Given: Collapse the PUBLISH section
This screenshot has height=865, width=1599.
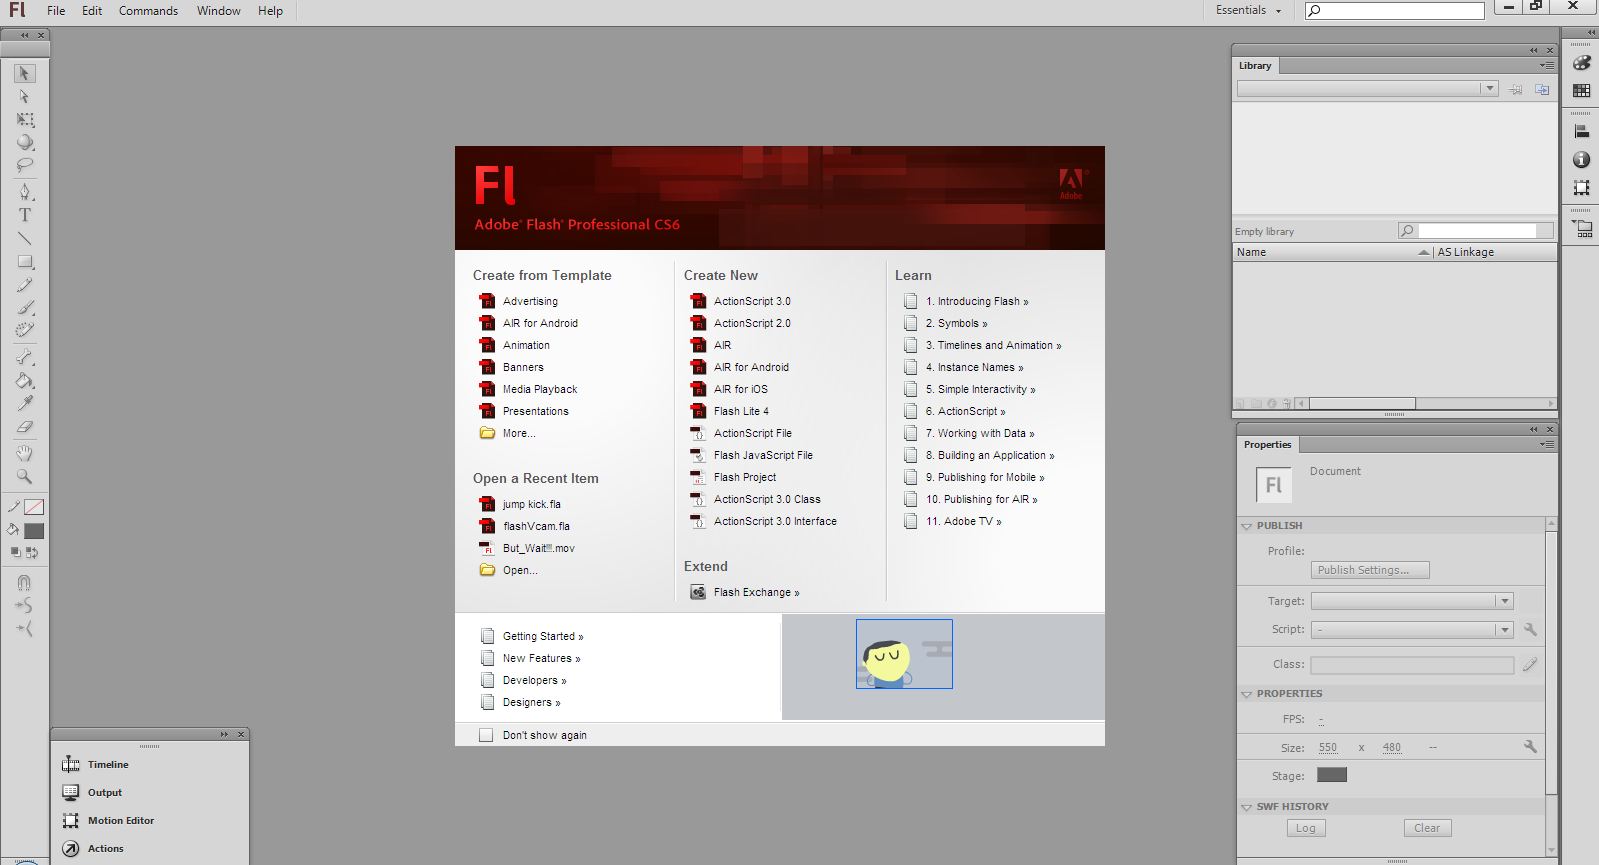Looking at the screenshot, I should tap(1247, 526).
